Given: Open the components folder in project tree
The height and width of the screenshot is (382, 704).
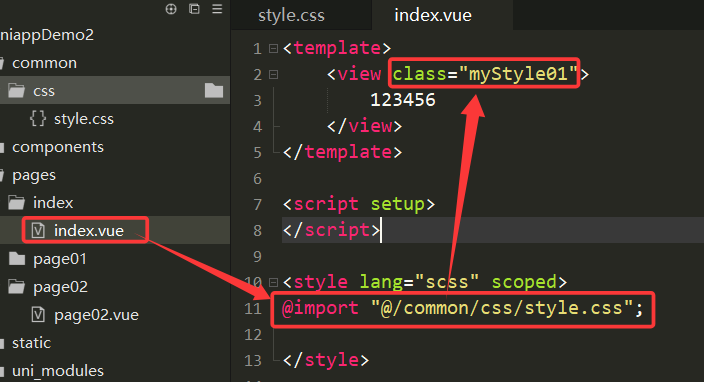Looking at the screenshot, I should 57,147.
